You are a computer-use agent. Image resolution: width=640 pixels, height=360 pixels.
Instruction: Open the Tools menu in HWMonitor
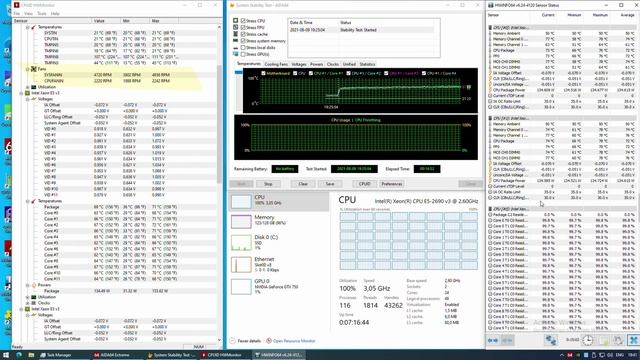coord(42,13)
